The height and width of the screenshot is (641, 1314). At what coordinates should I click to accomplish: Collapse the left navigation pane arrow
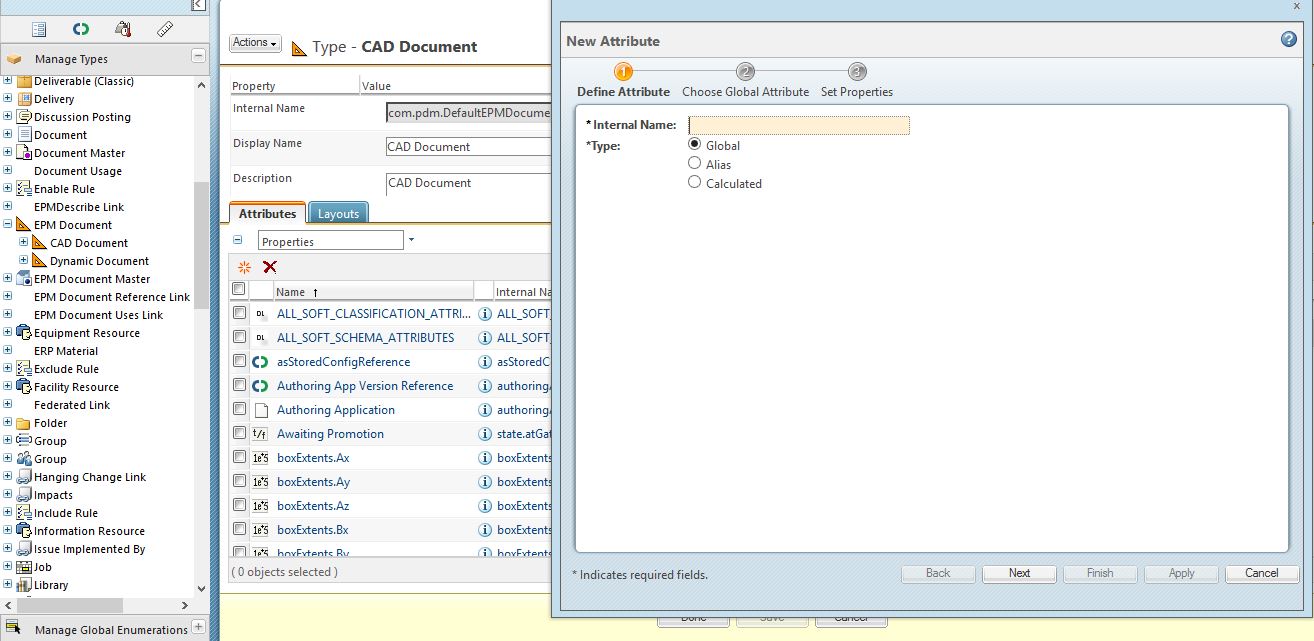pos(198,5)
